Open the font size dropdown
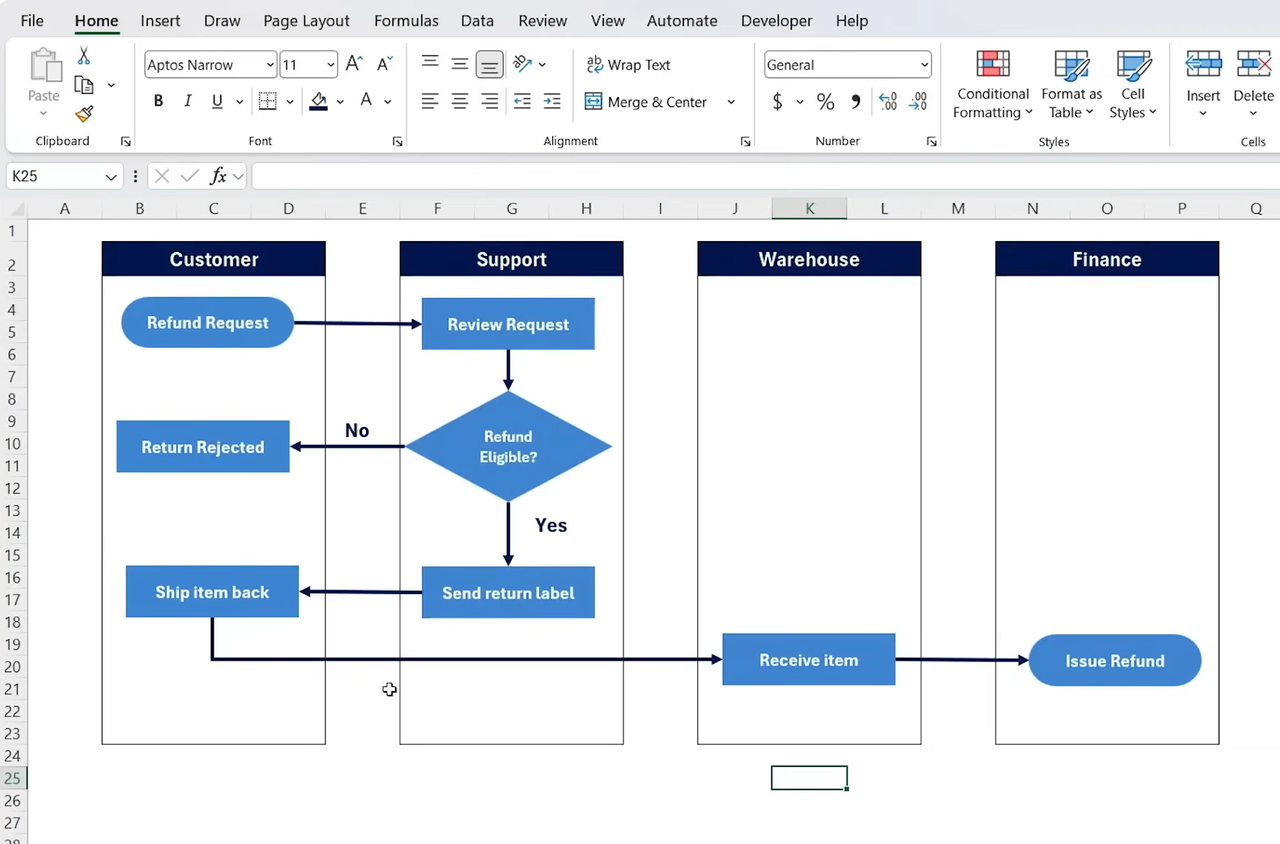This screenshot has width=1280, height=844. pos(330,65)
